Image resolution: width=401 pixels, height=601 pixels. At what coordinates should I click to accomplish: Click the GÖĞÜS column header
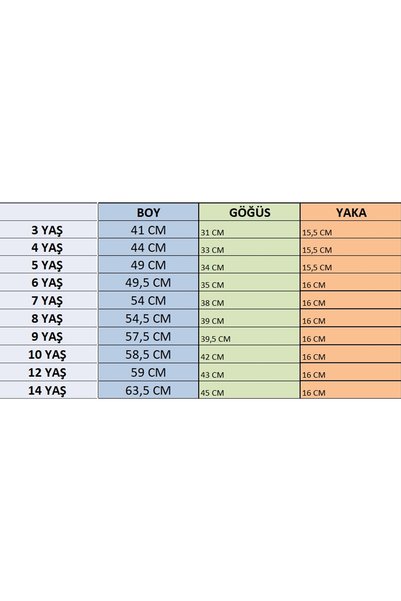tap(250, 212)
